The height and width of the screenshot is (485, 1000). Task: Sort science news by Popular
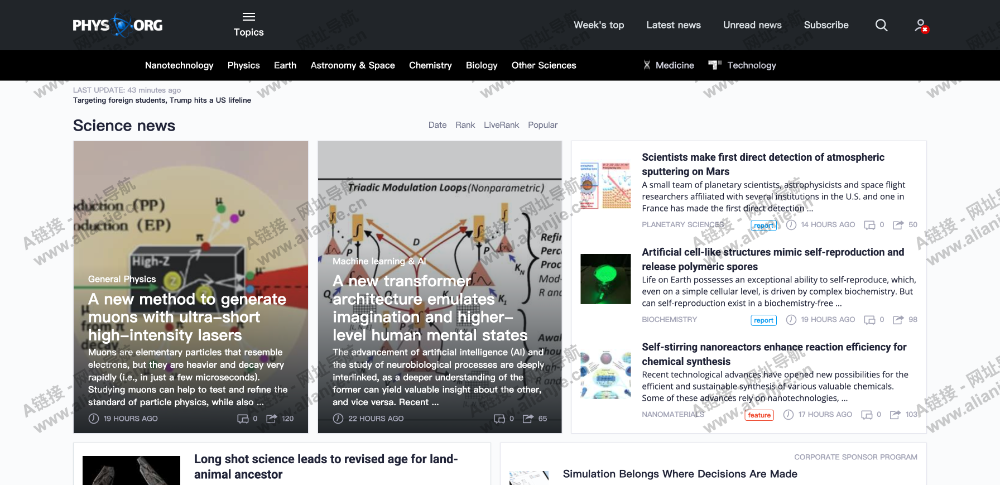(543, 125)
